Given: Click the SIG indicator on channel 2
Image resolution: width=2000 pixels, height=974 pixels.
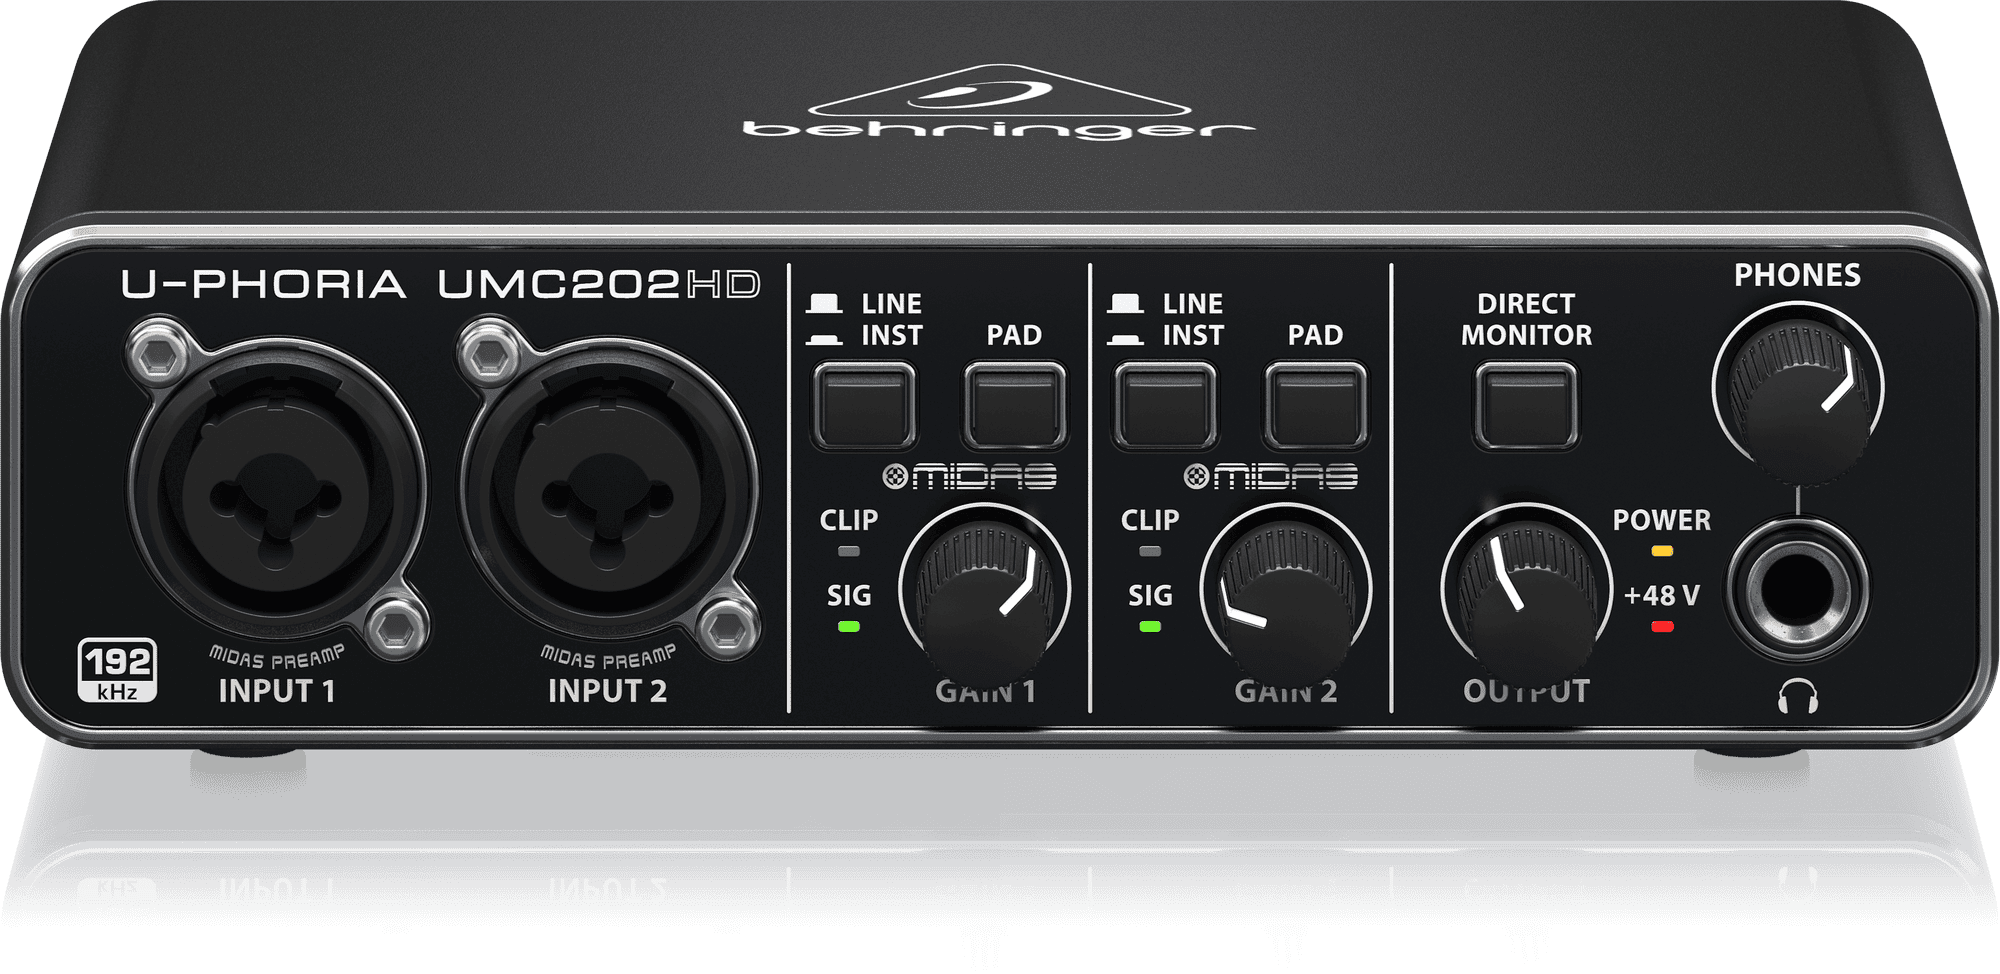Looking at the screenshot, I should pyautogui.click(x=1148, y=628).
